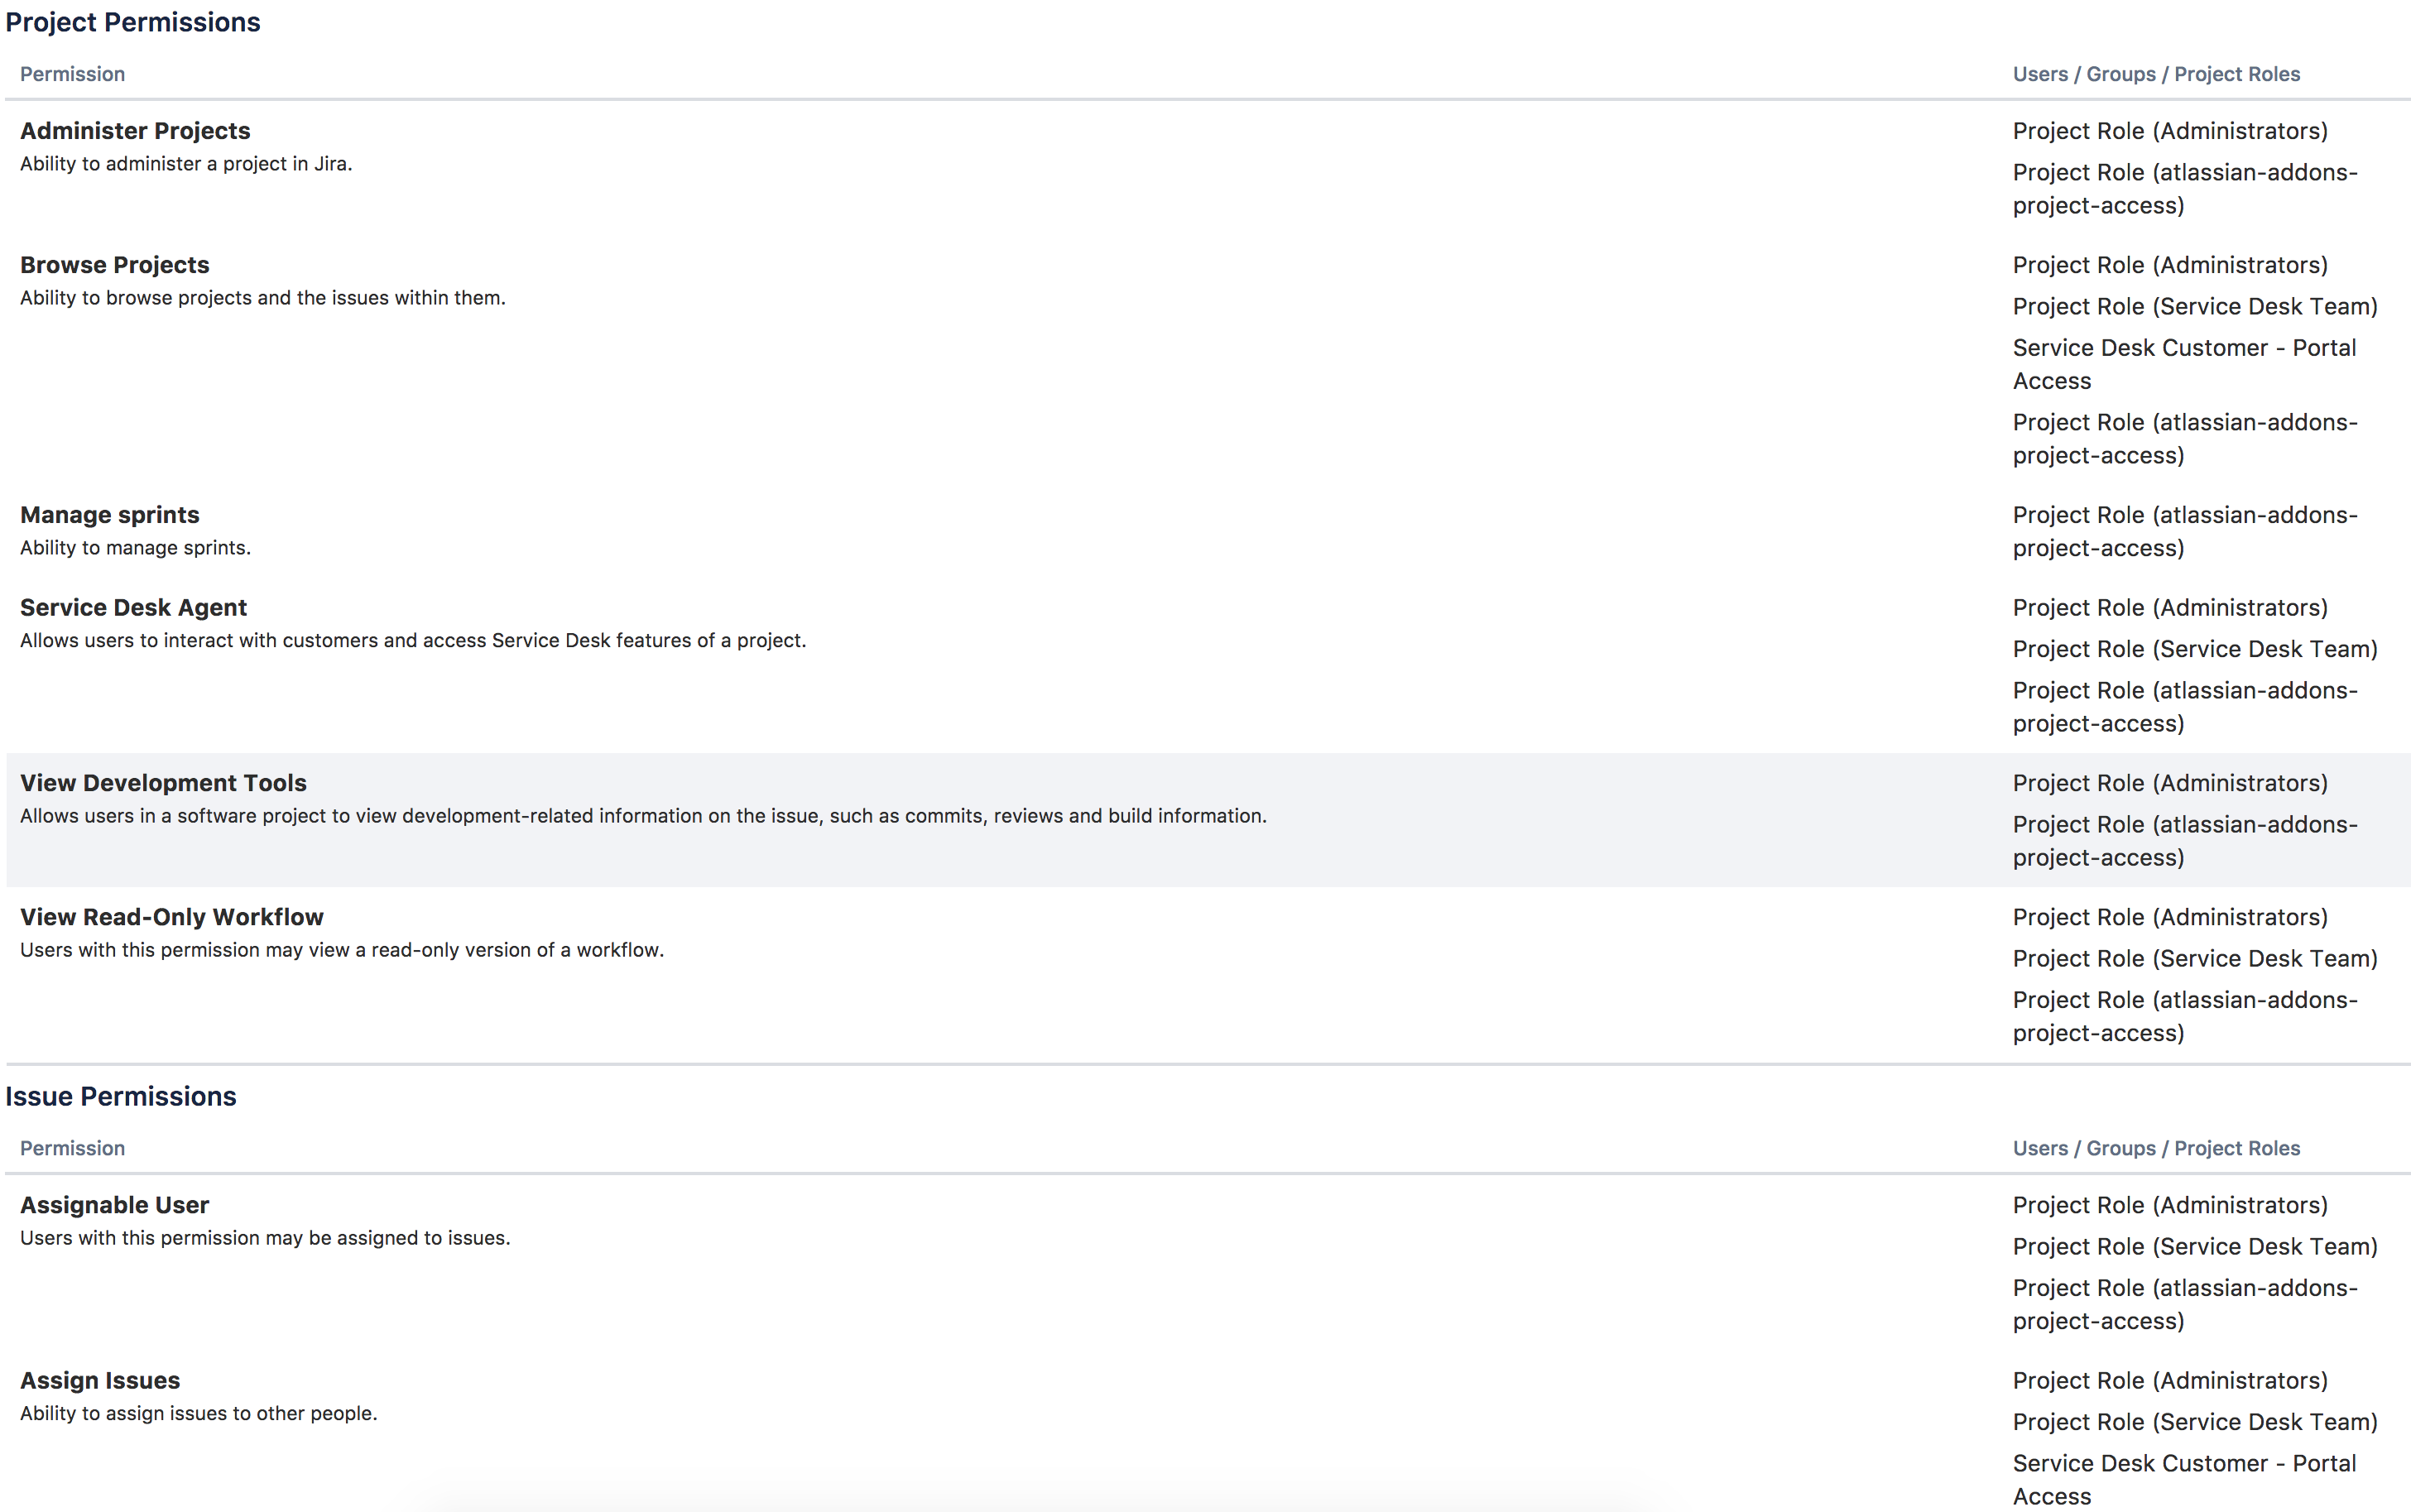Click the Issue Permissions section heading
Image resolution: width=2411 pixels, height=1512 pixels.
121,1096
